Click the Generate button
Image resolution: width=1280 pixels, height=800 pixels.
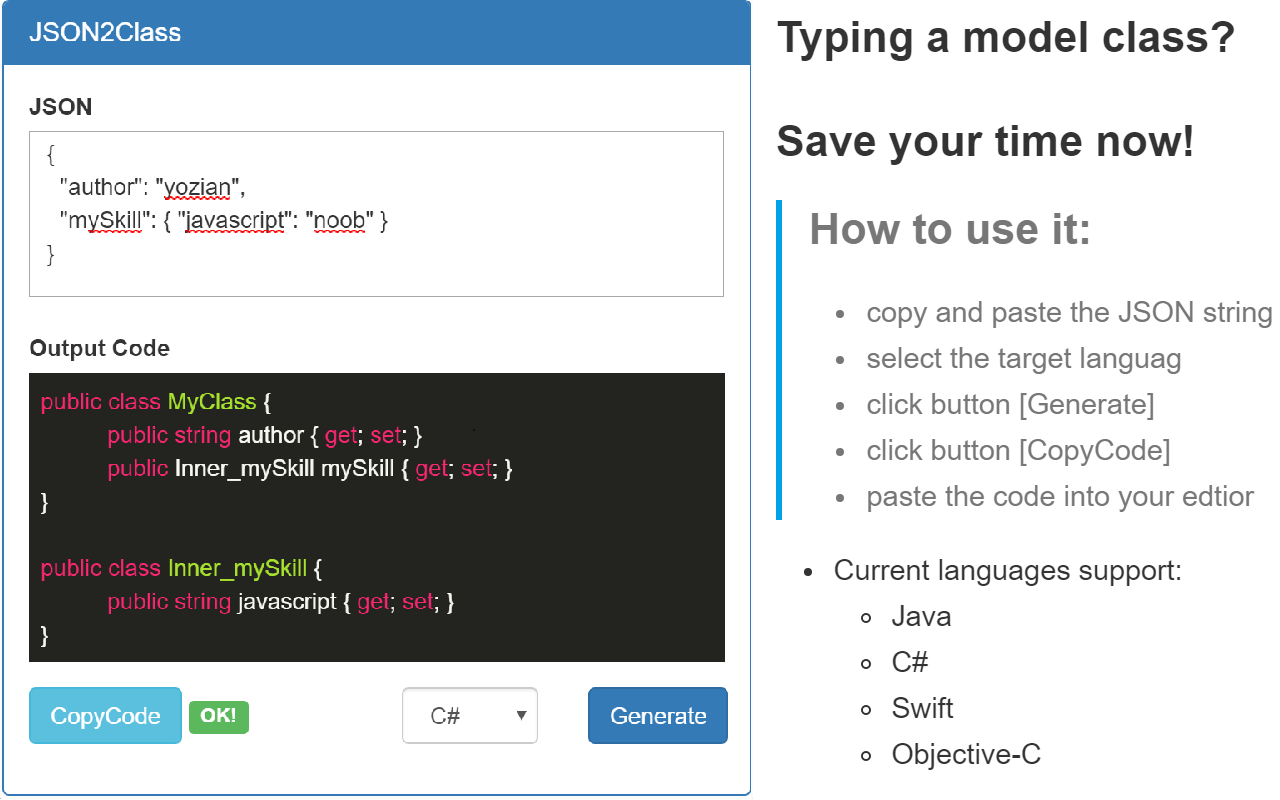657,715
